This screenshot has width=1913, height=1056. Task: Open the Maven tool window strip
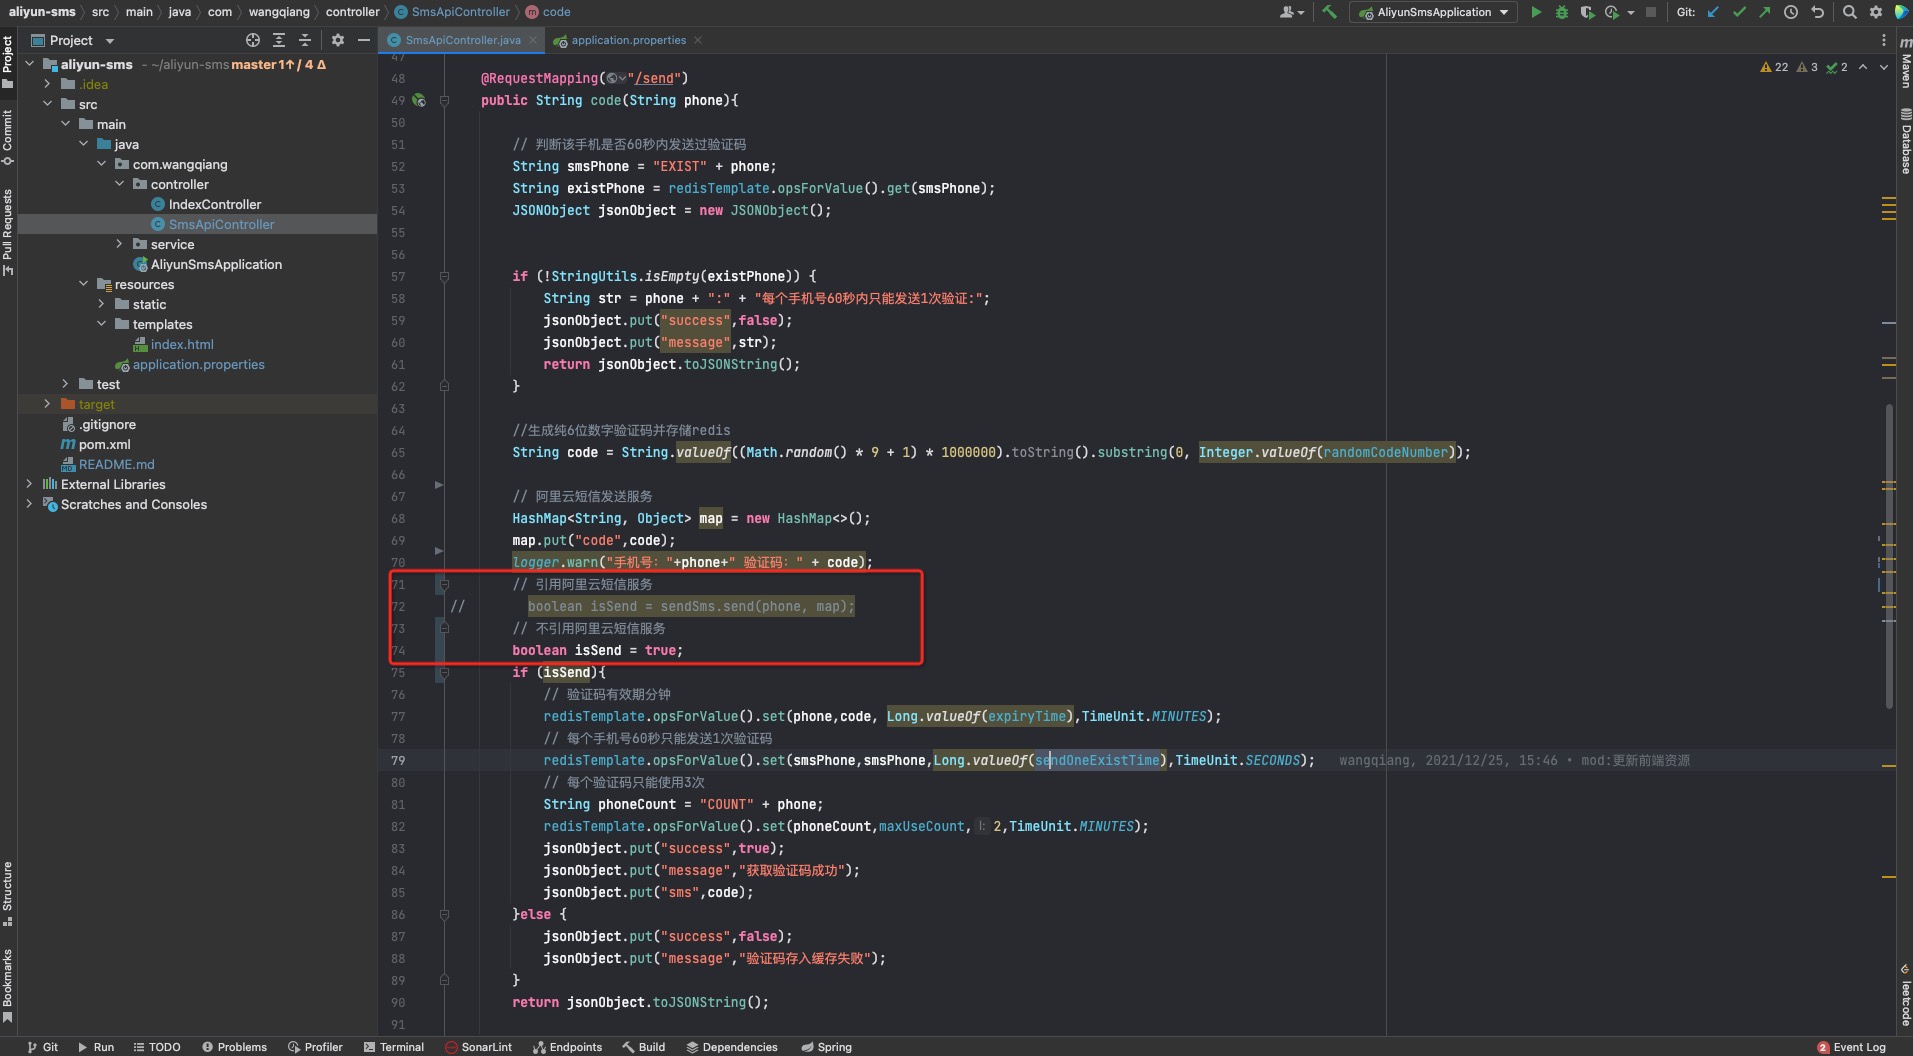(1904, 70)
